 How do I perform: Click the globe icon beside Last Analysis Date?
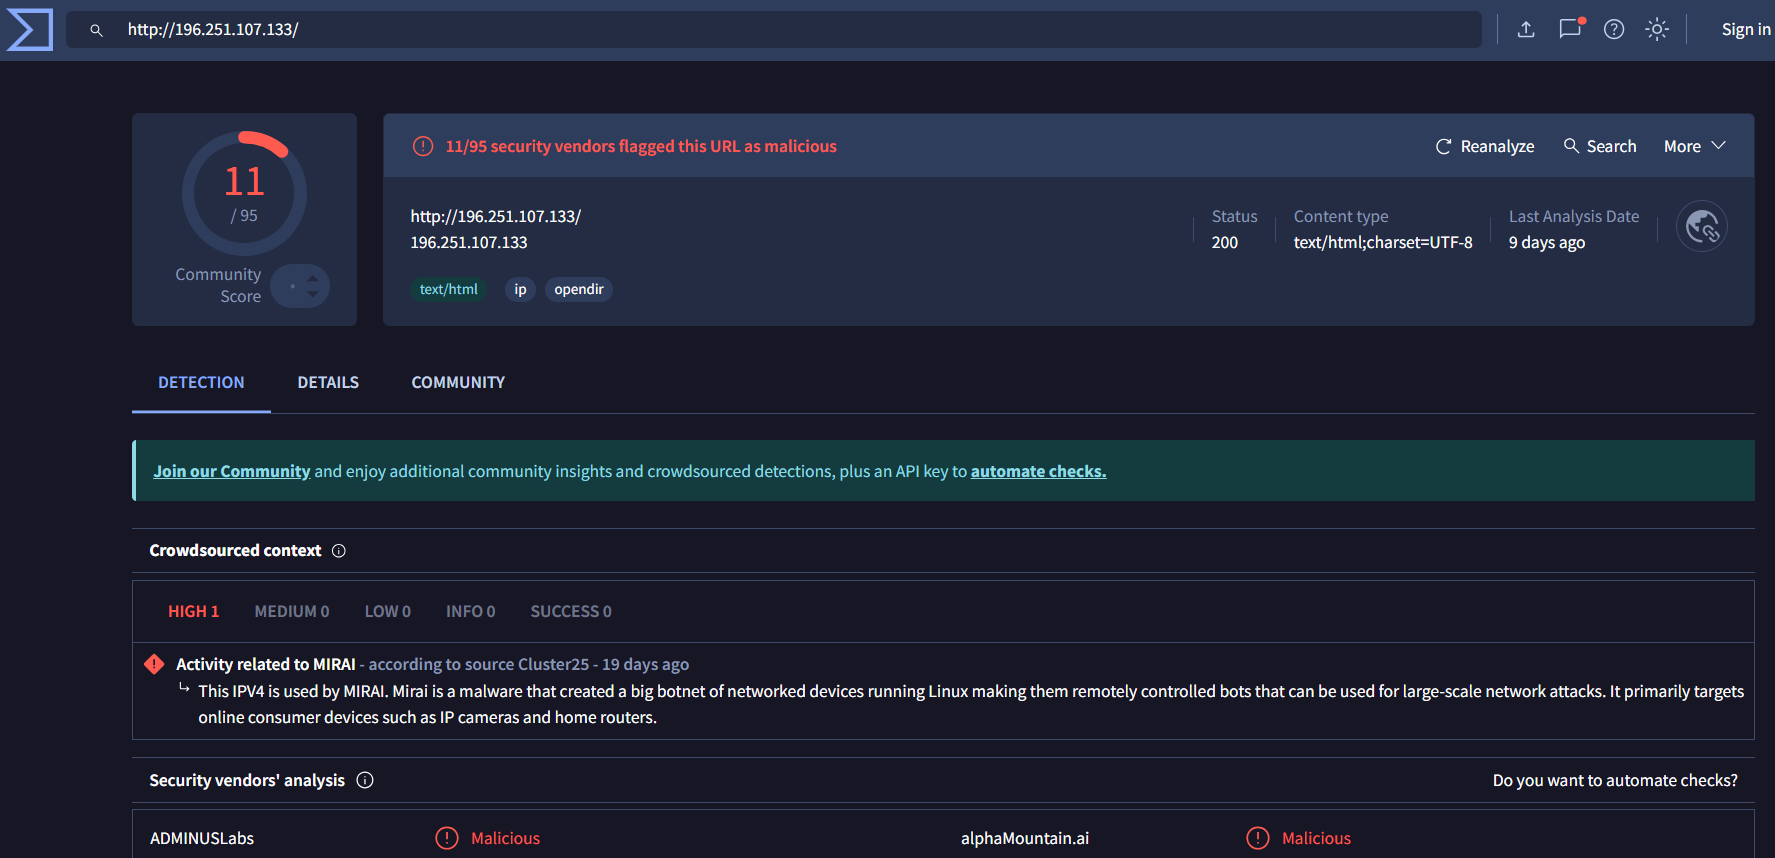tap(1702, 227)
